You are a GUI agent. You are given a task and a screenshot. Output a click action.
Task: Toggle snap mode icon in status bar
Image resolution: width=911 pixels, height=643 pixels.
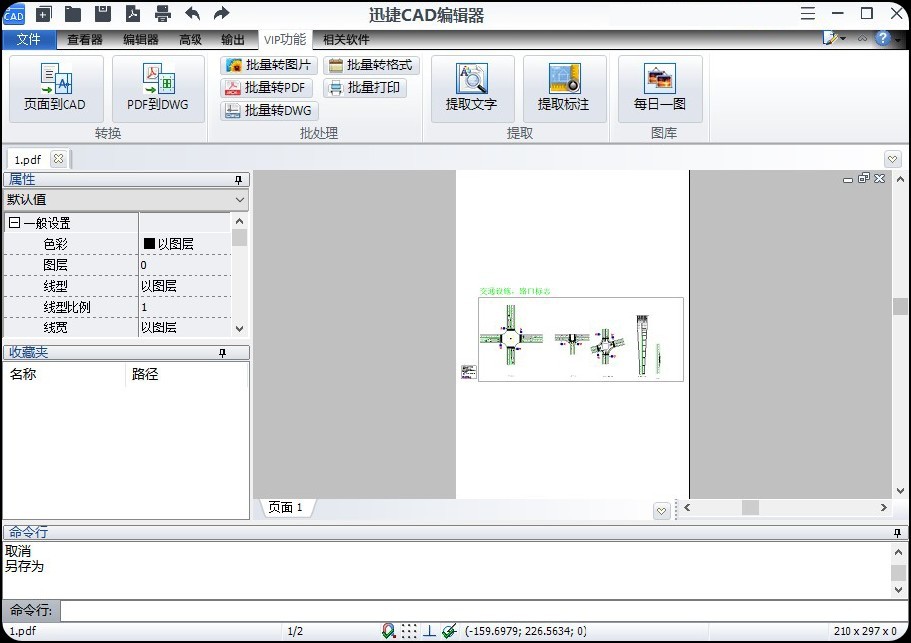[x=388, y=631]
